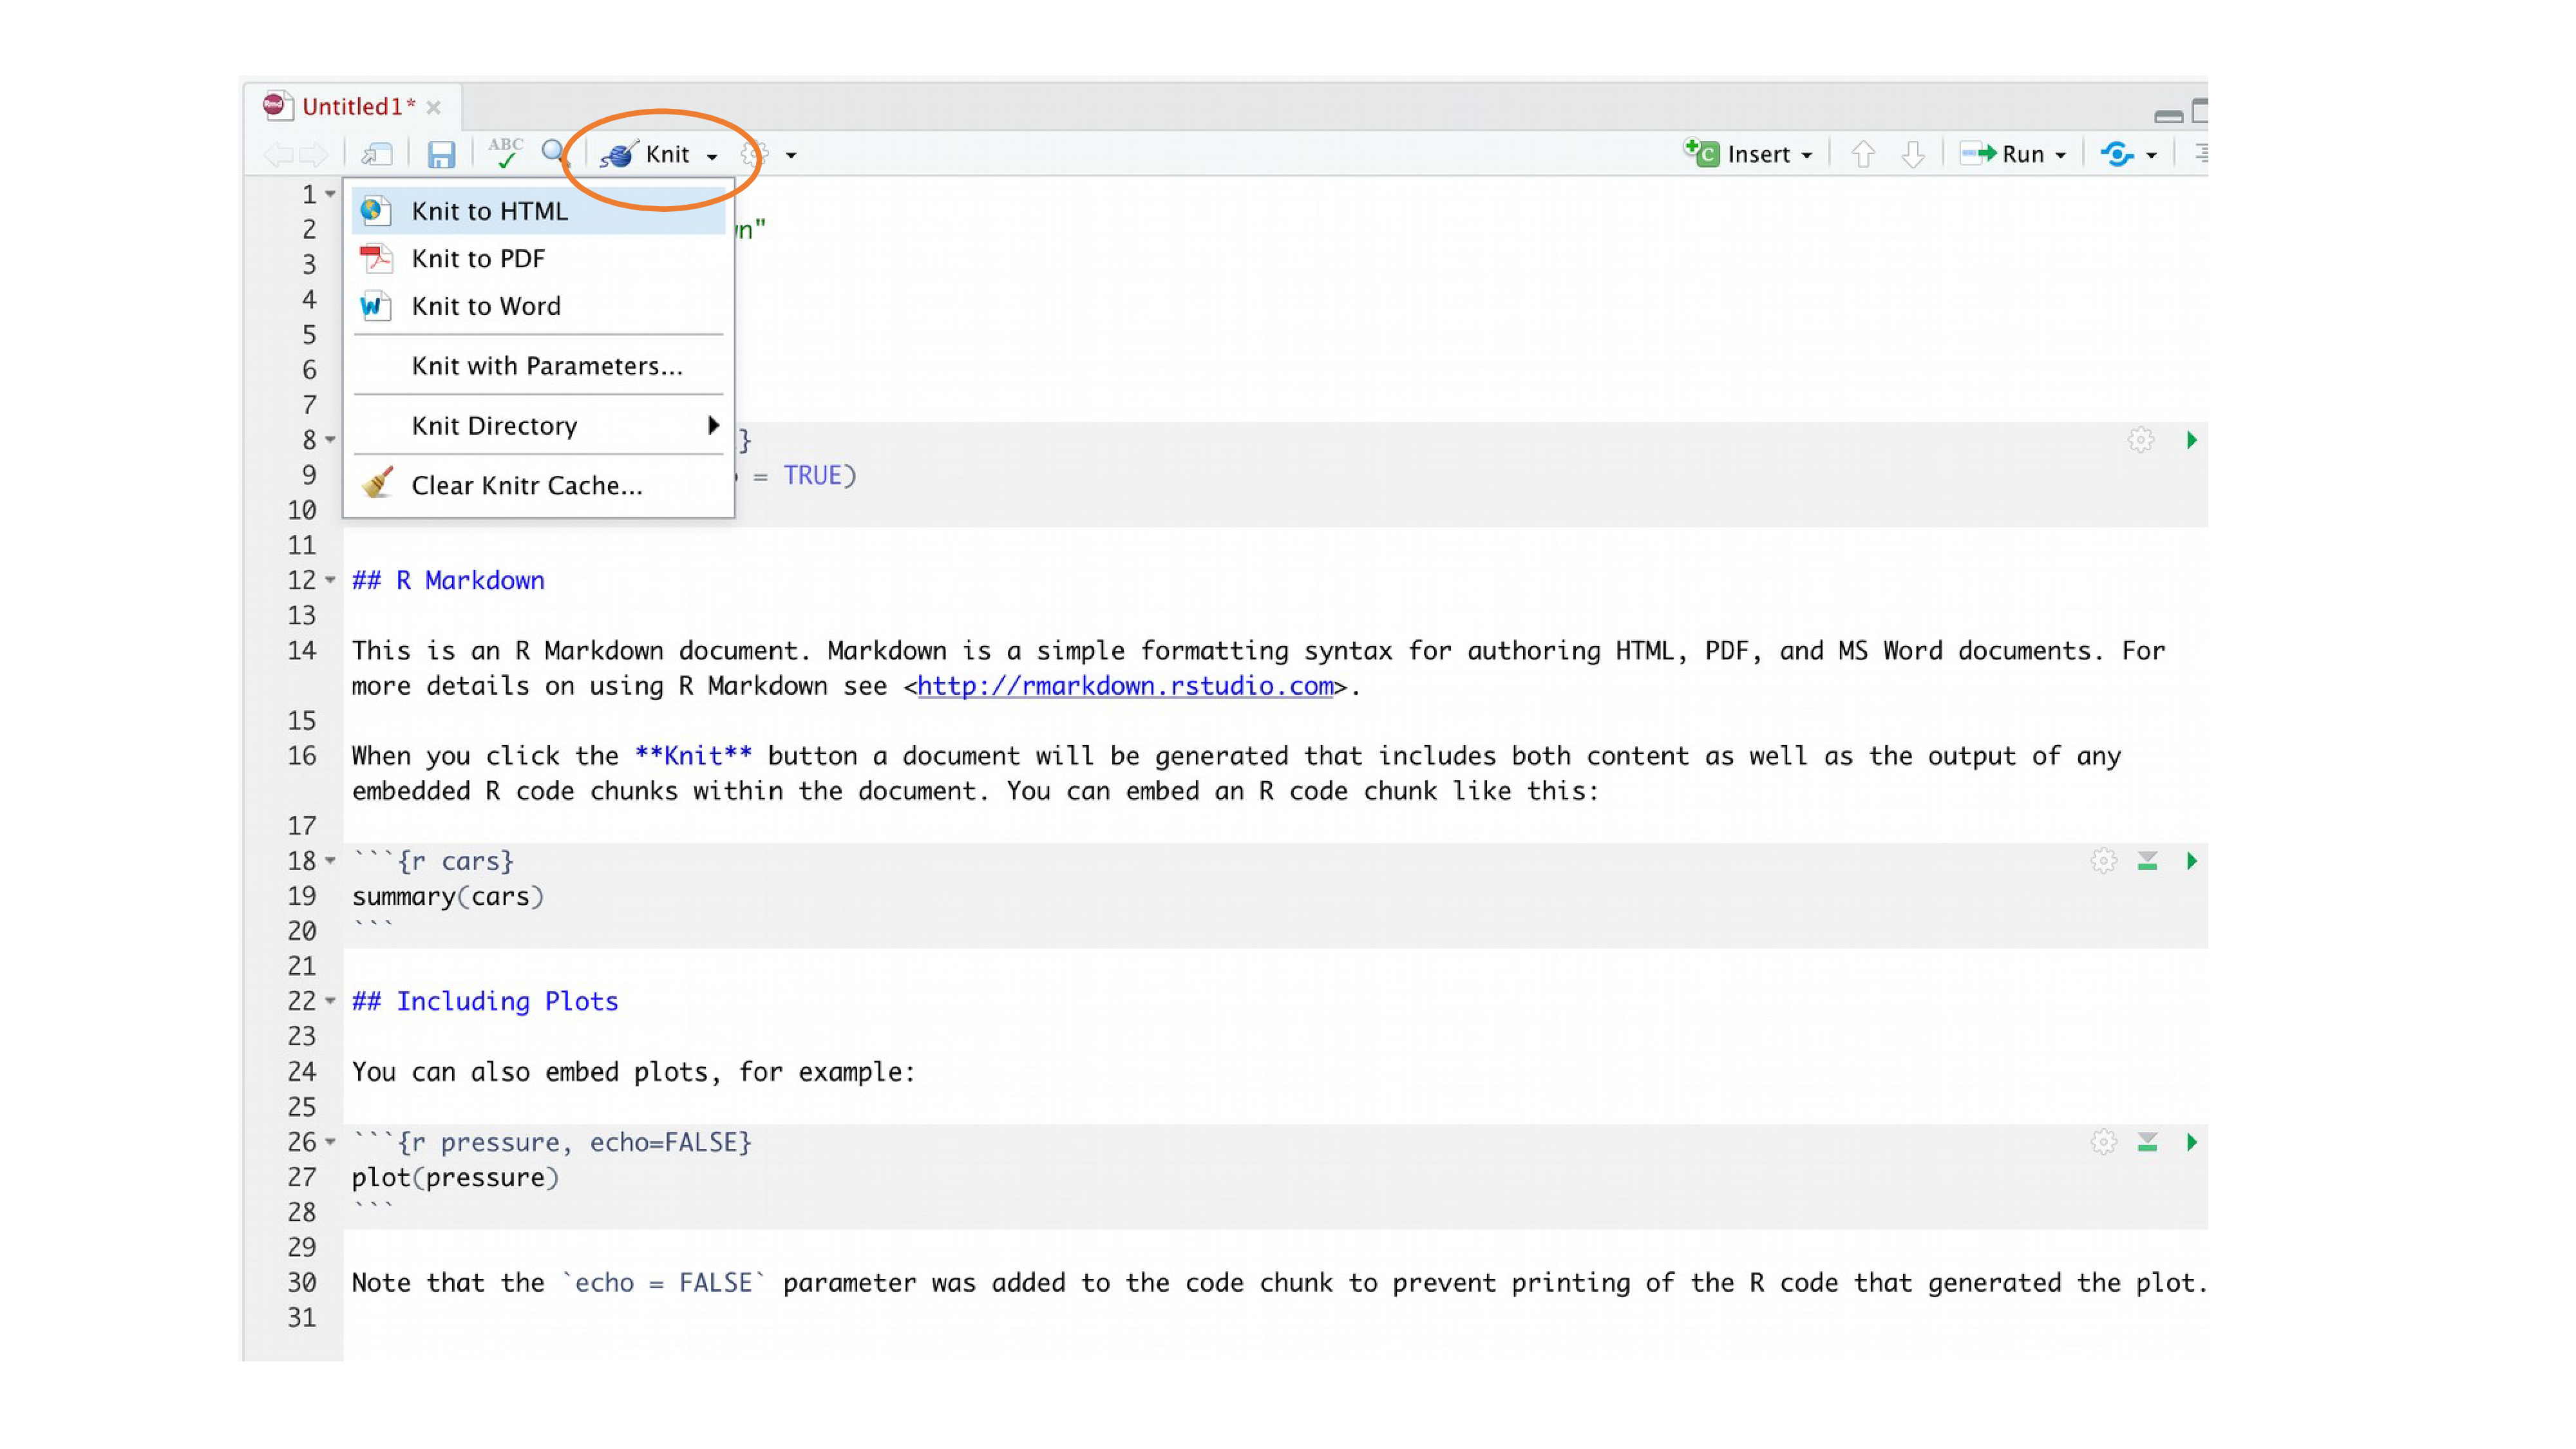The image size is (2576, 1449).
Task: Open the gear options dropdown arrow
Action: [x=791, y=156]
